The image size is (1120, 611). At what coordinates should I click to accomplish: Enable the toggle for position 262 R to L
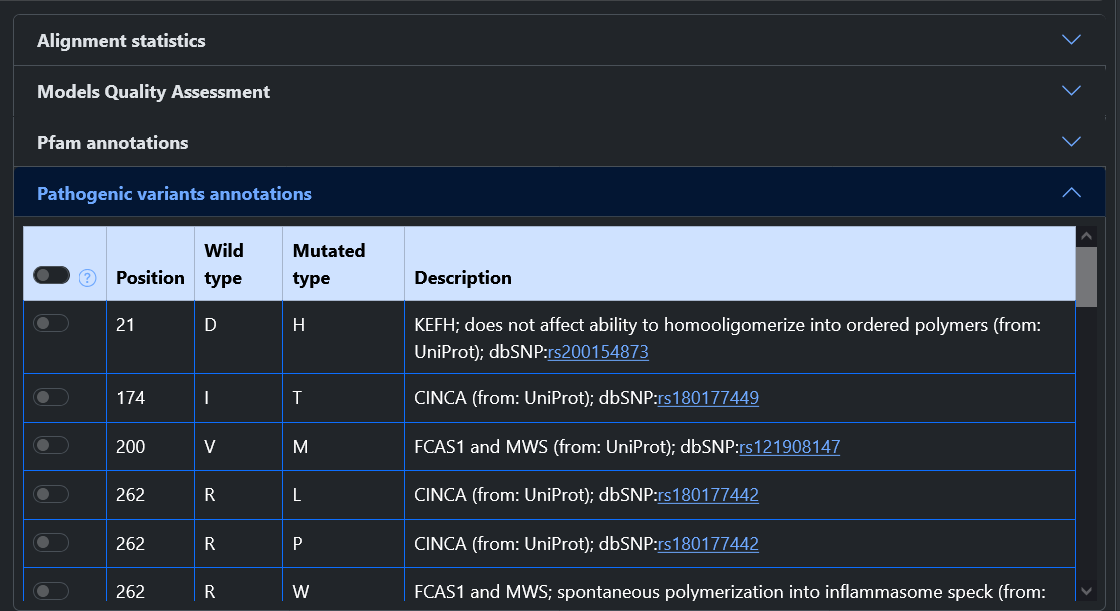tap(51, 494)
